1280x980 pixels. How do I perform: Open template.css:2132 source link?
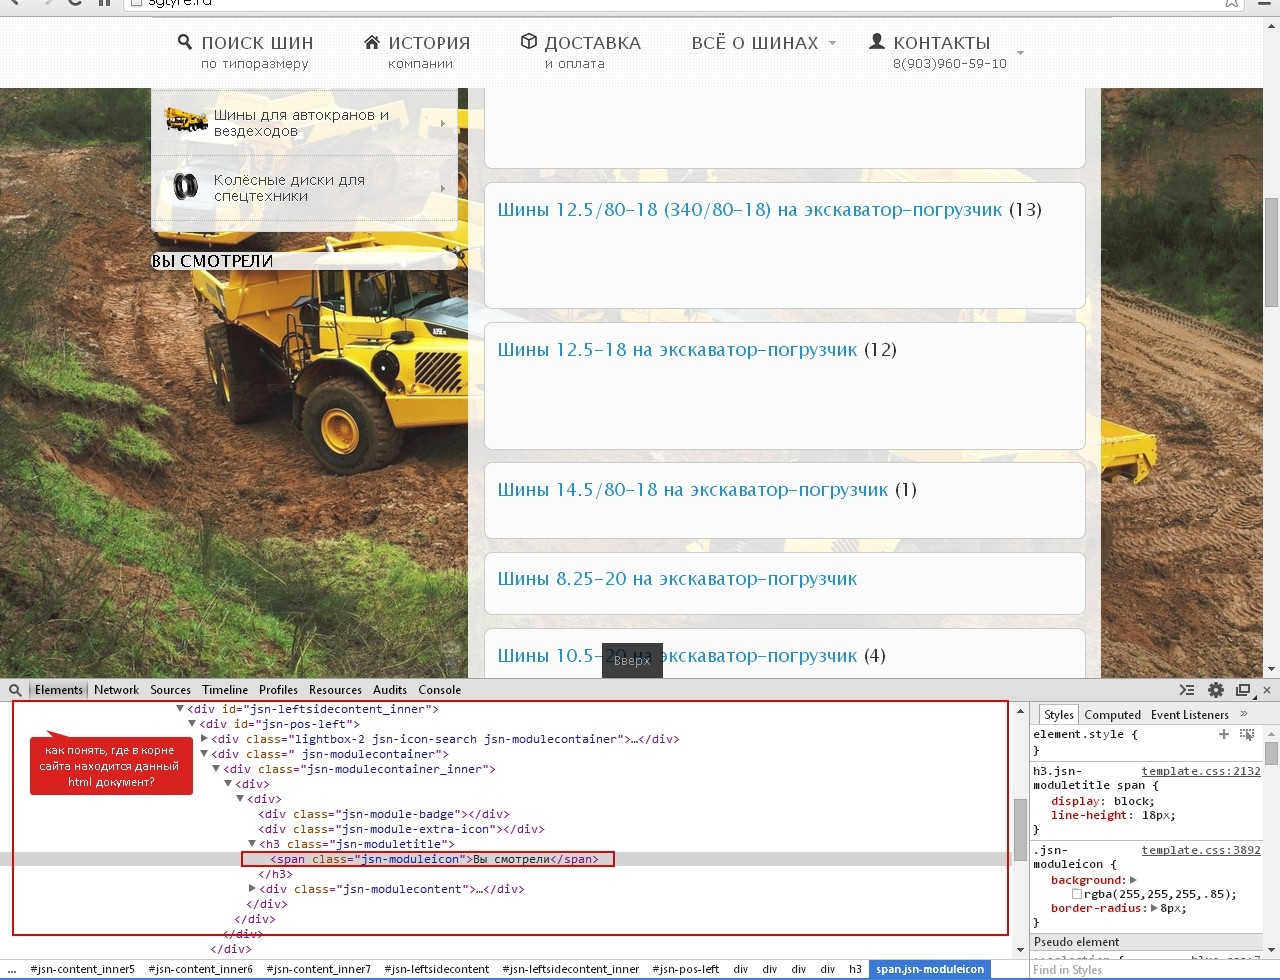click(x=1201, y=771)
